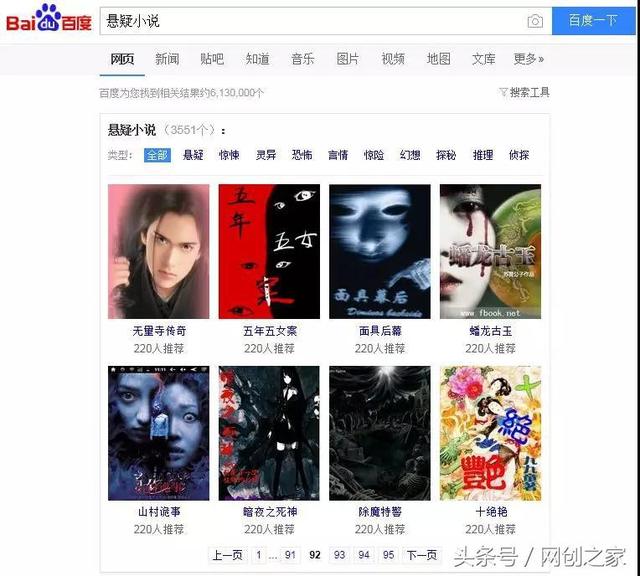Filter novels by 推理 genre

483,155
